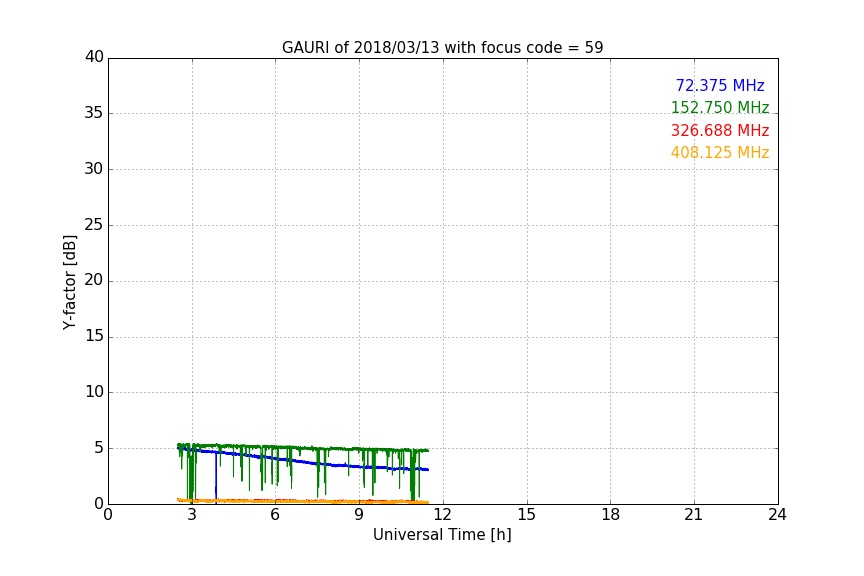Click the x-axis tick label 9

pyautogui.click(x=359, y=515)
